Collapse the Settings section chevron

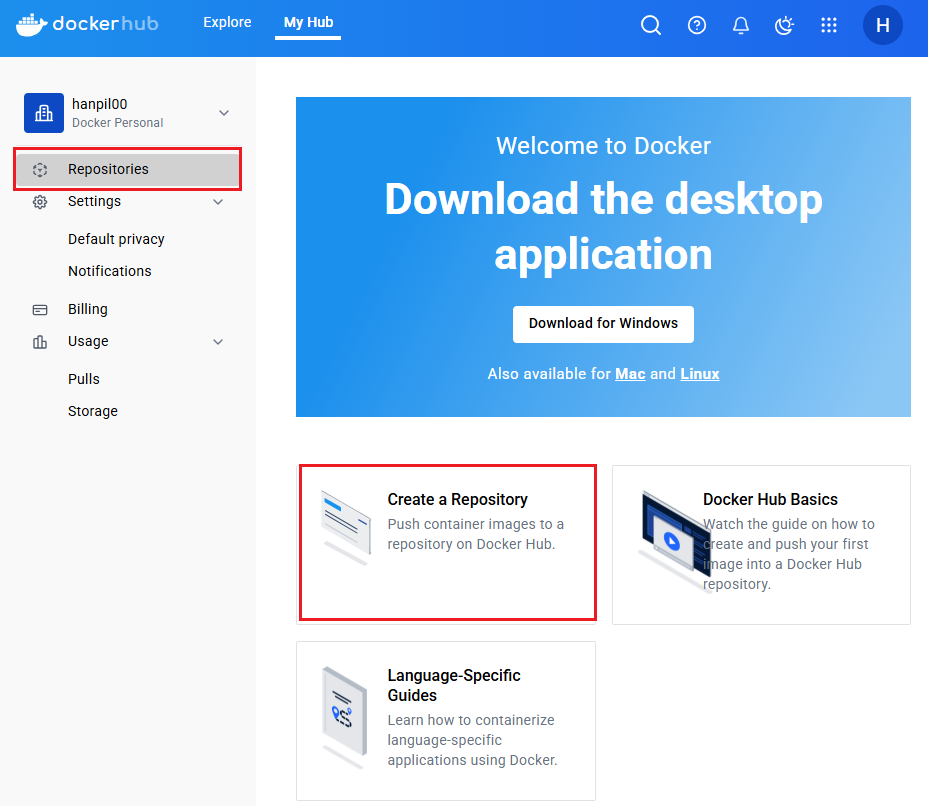pos(218,202)
